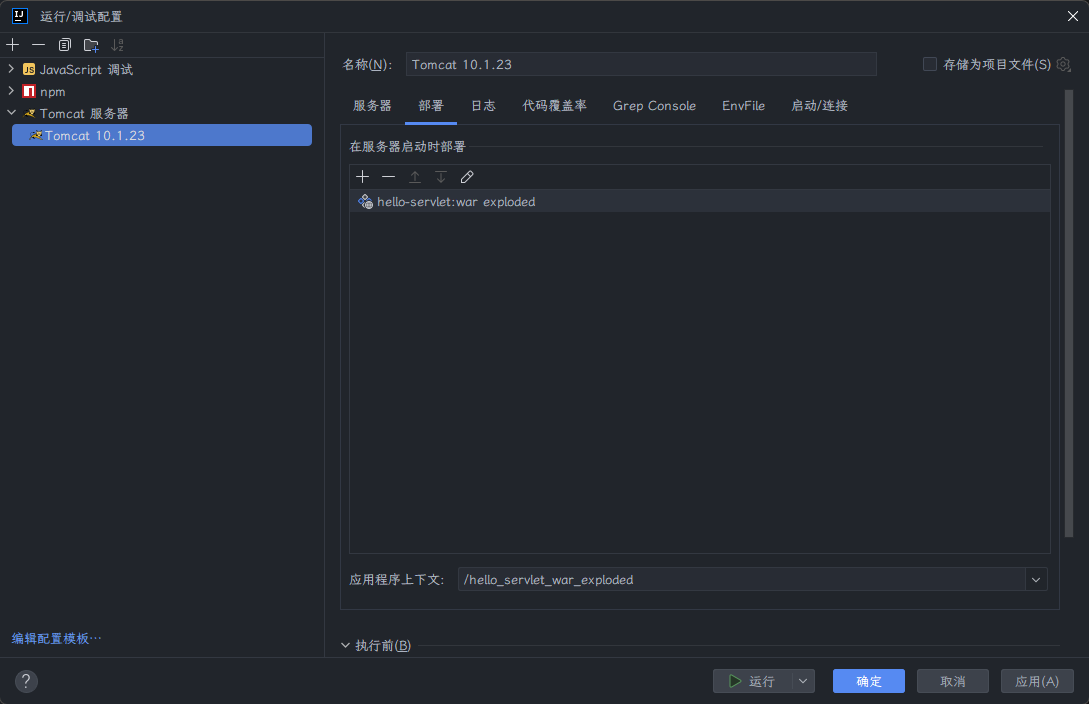Open the Grep Console tab
This screenshot has width=1089, height=704.
click(654, 106)
